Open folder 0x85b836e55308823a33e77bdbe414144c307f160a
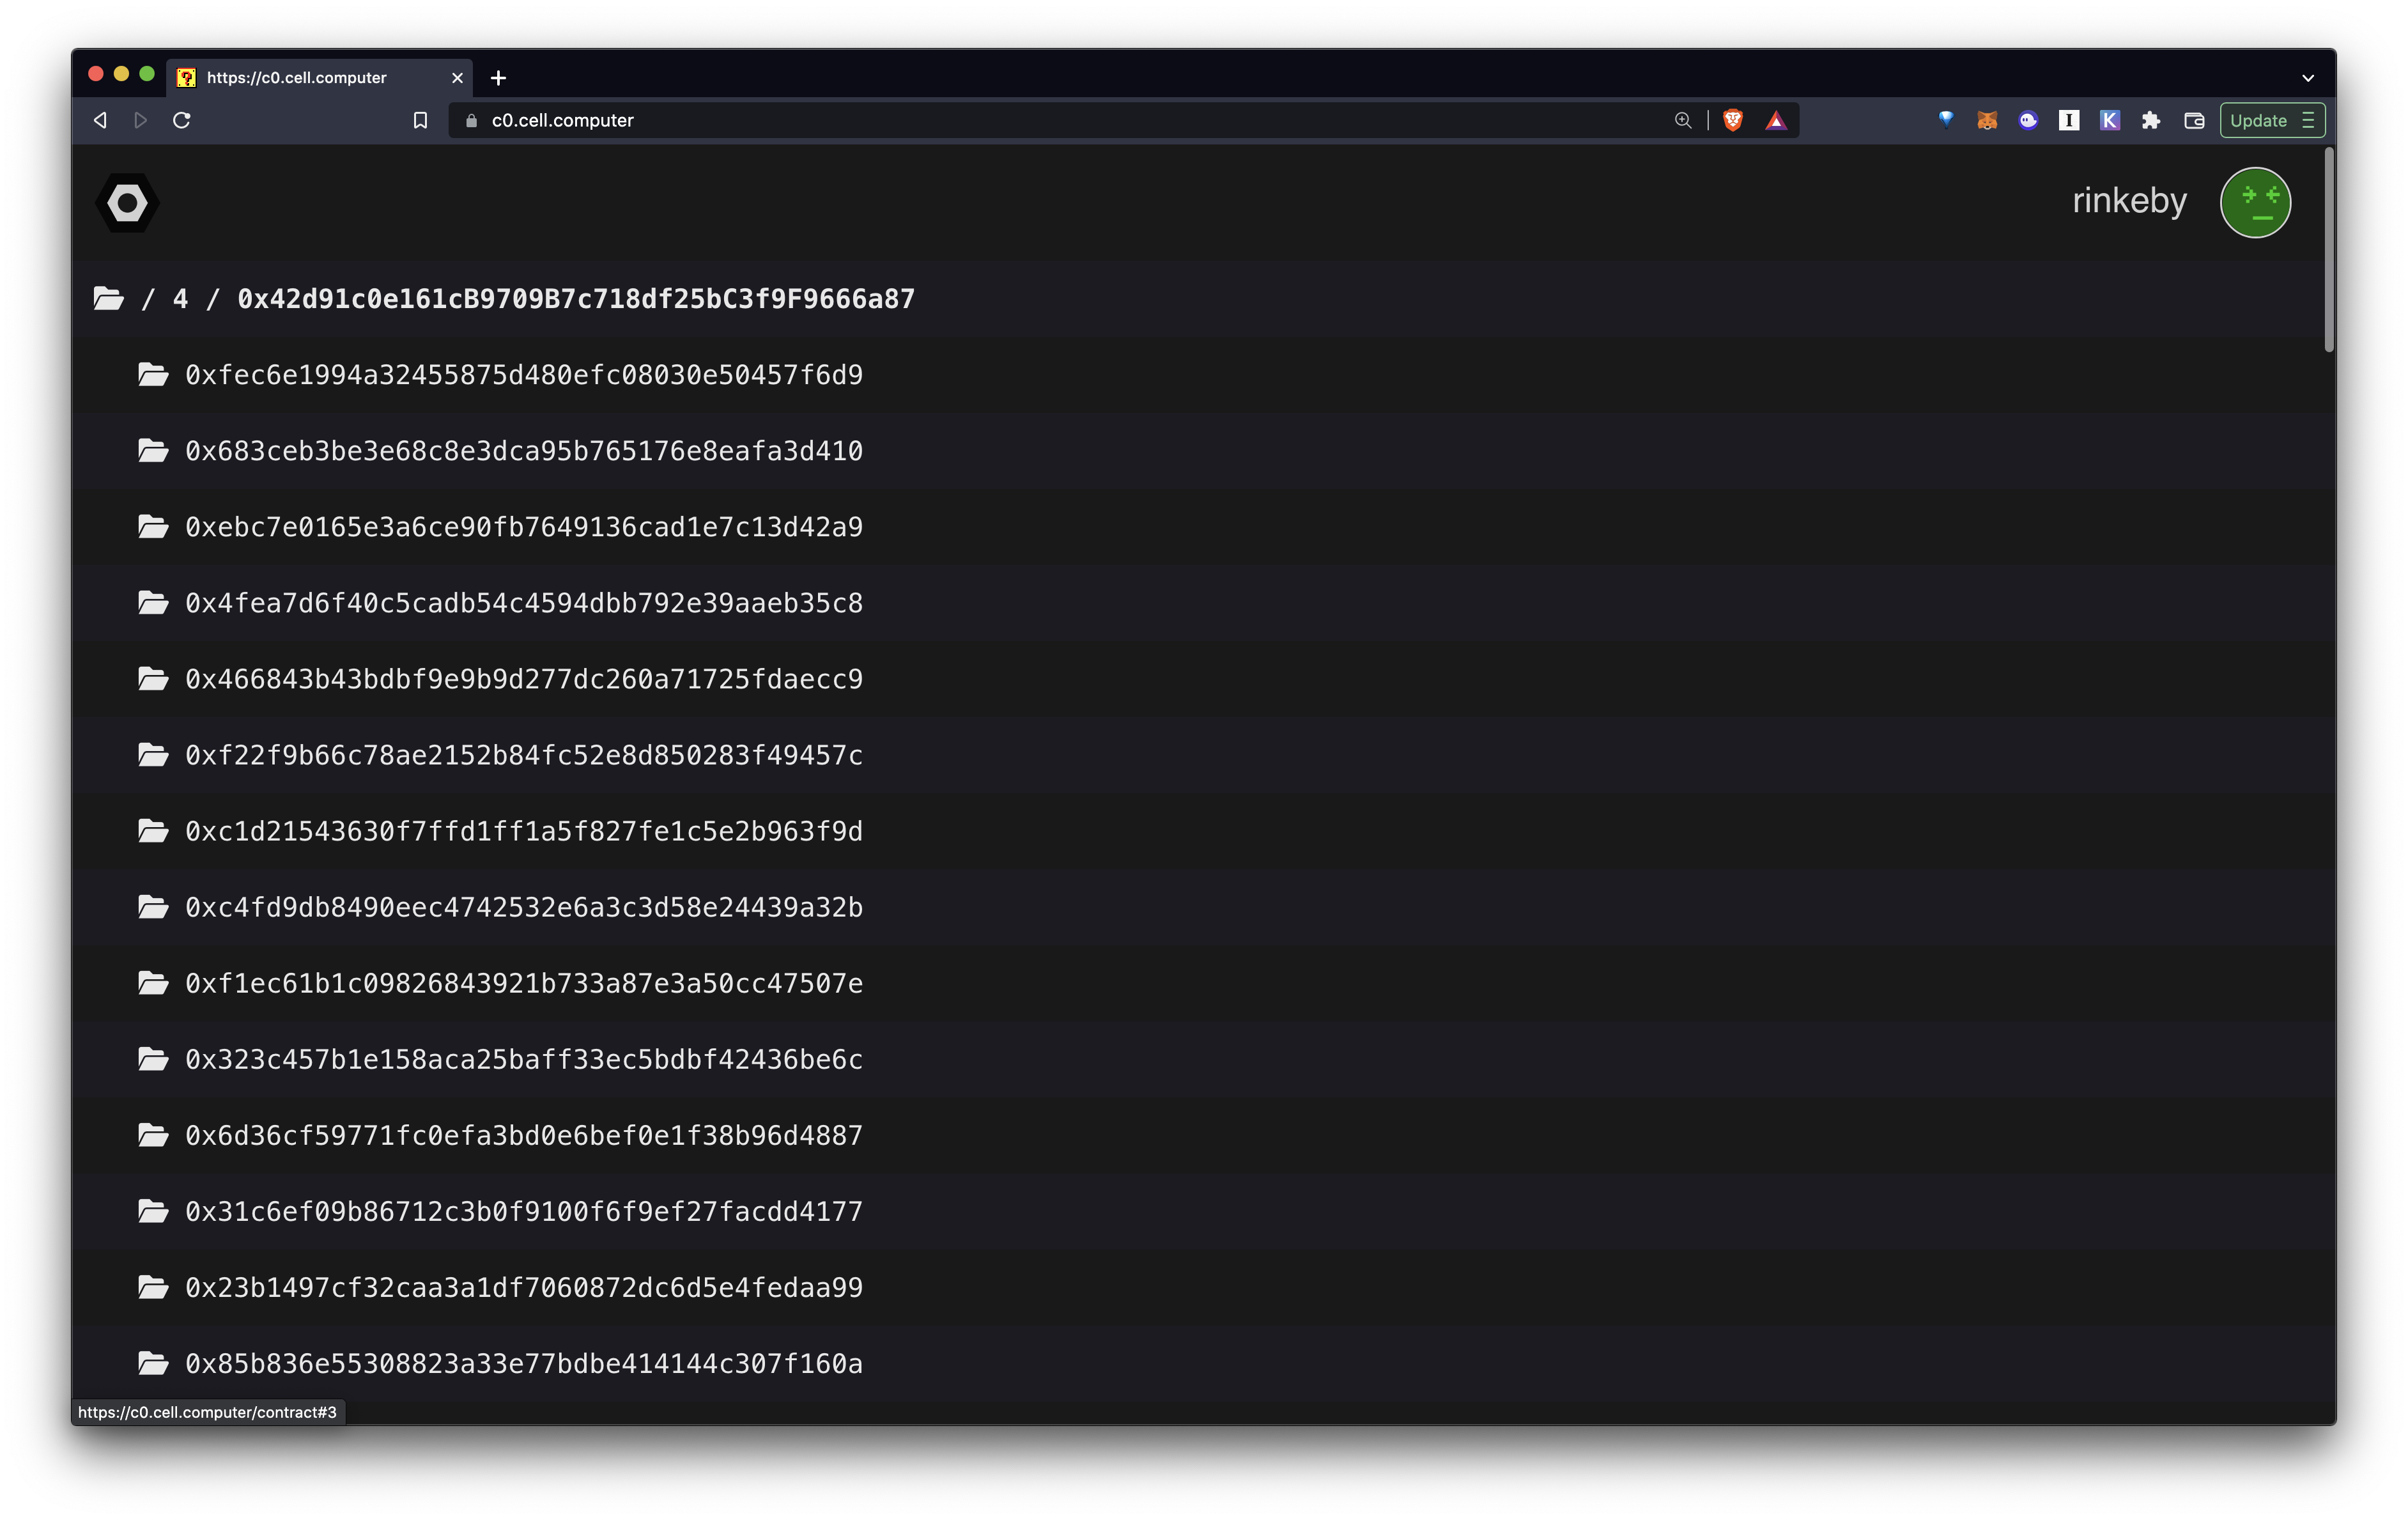 coord(523,1363)
